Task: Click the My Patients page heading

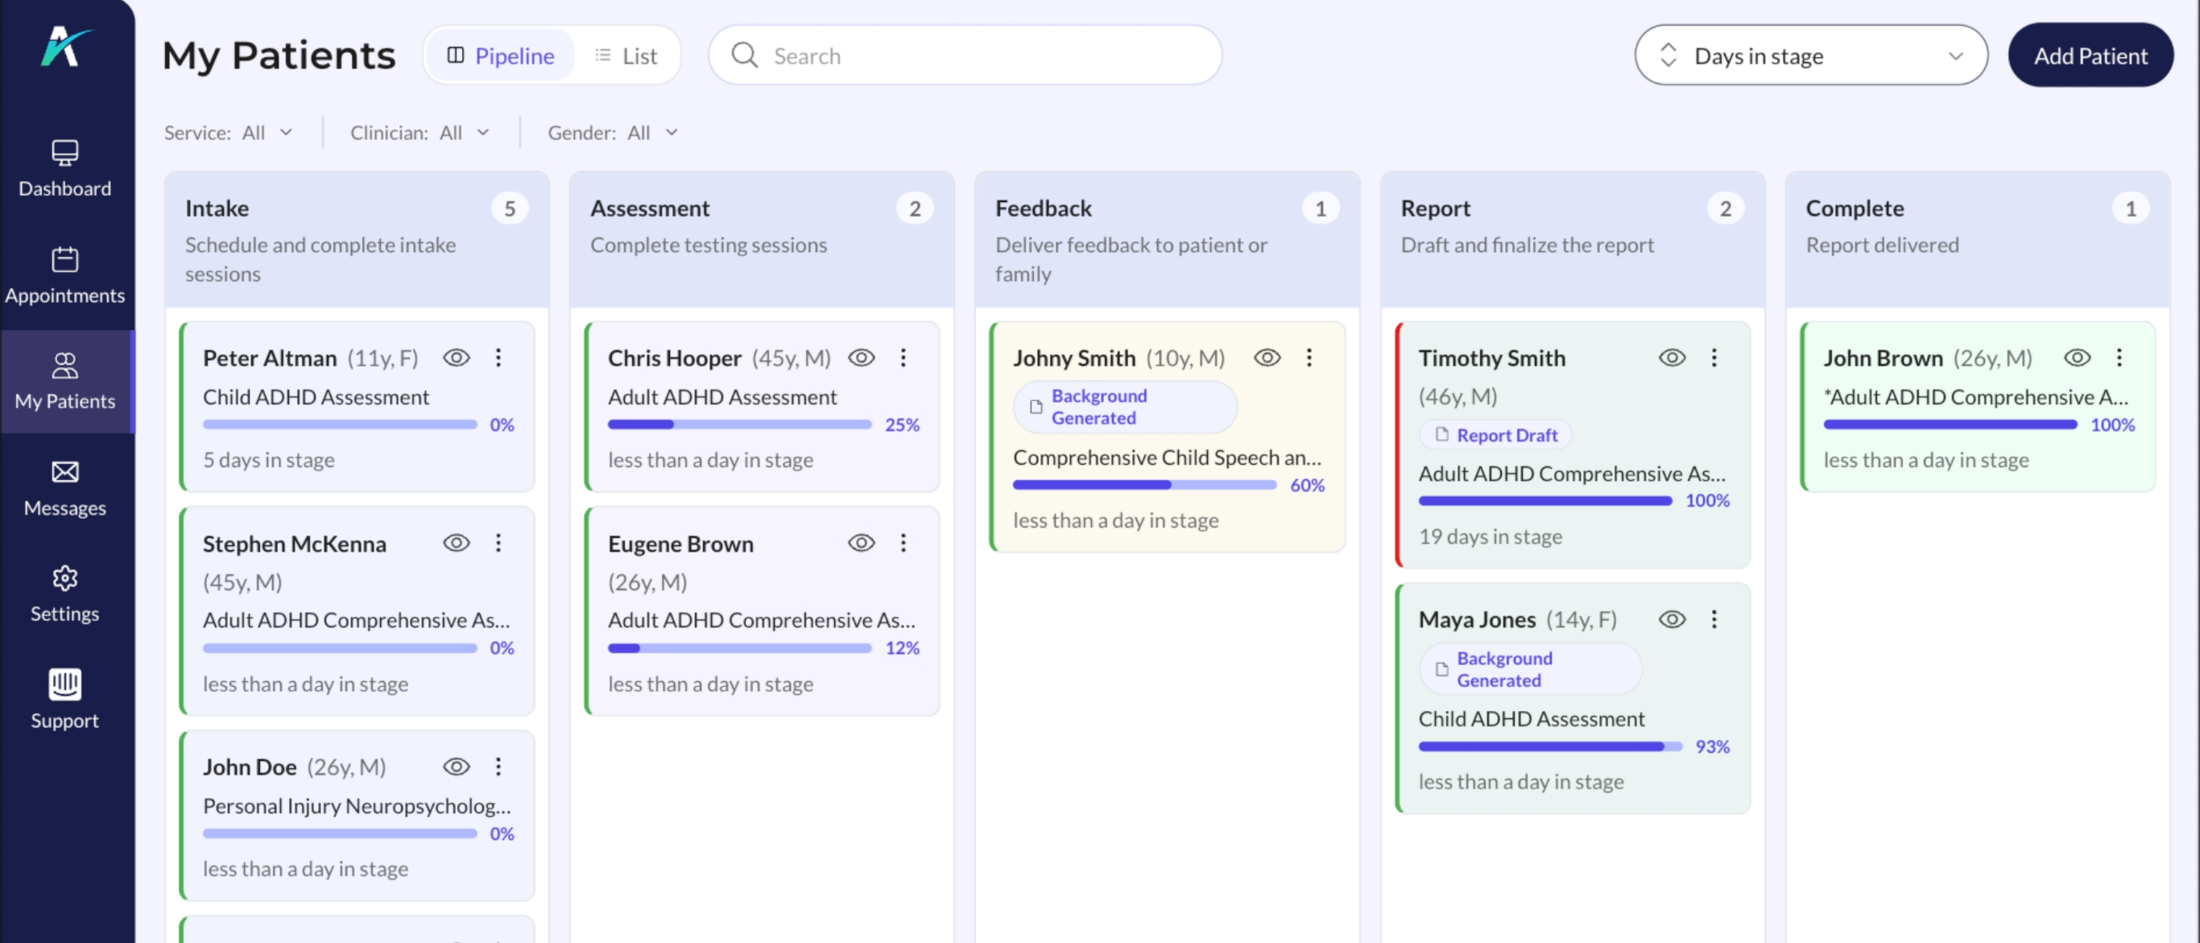Action: pyautogui.click(x=279, y=55)
